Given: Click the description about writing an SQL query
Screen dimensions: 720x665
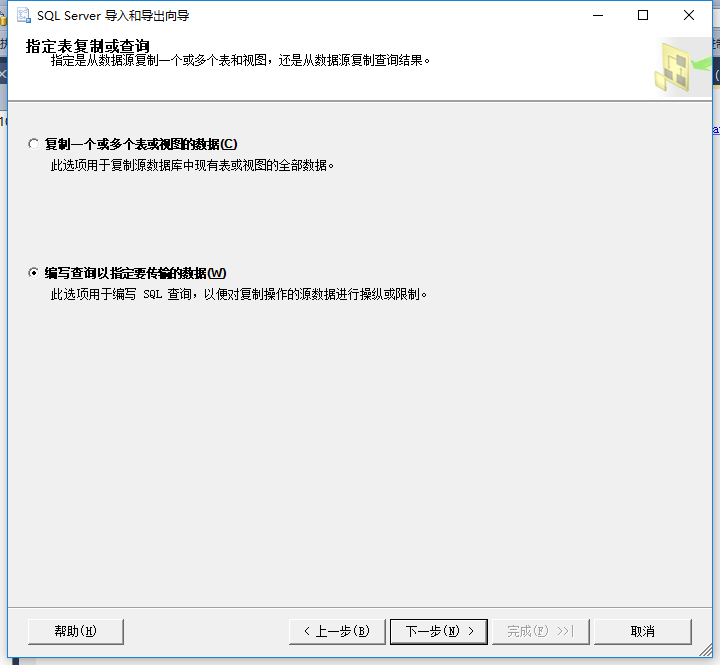Looking at the screenshot, I should pyautogui.click(x=239, y=294).
